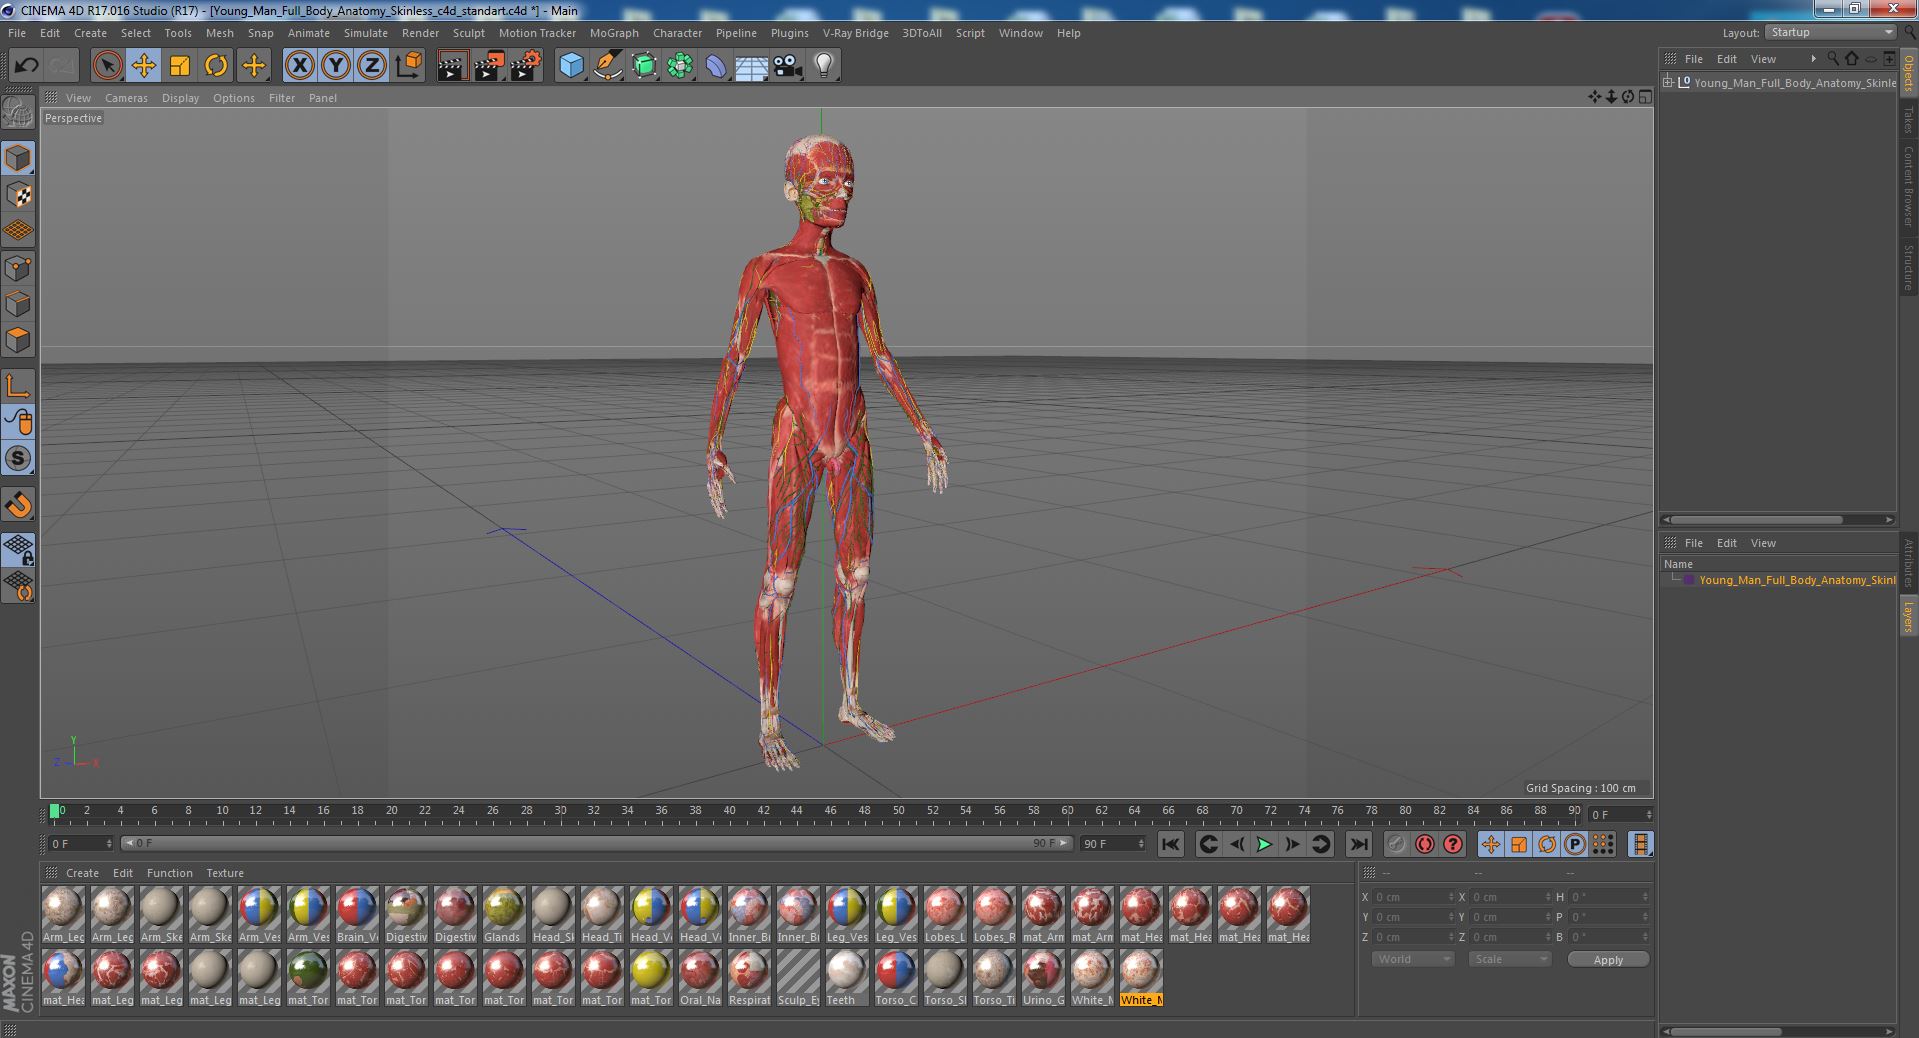Toggle Enable Snap icon

[x=18, y=459]
